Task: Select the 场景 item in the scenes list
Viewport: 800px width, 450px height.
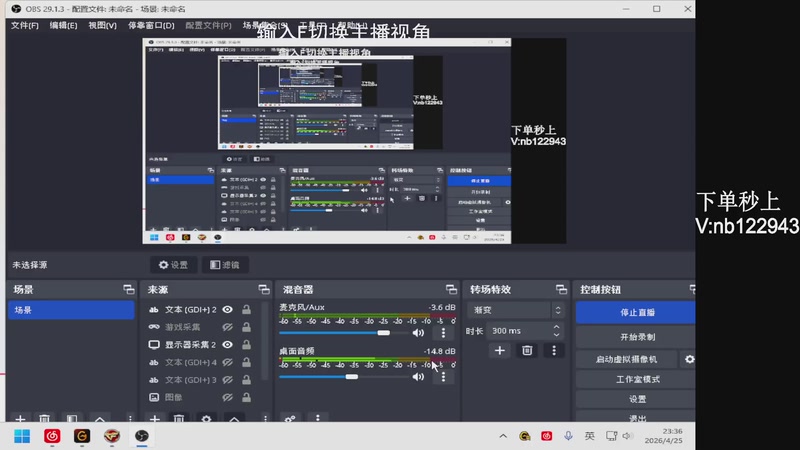Action: click(x=71, y=310)
